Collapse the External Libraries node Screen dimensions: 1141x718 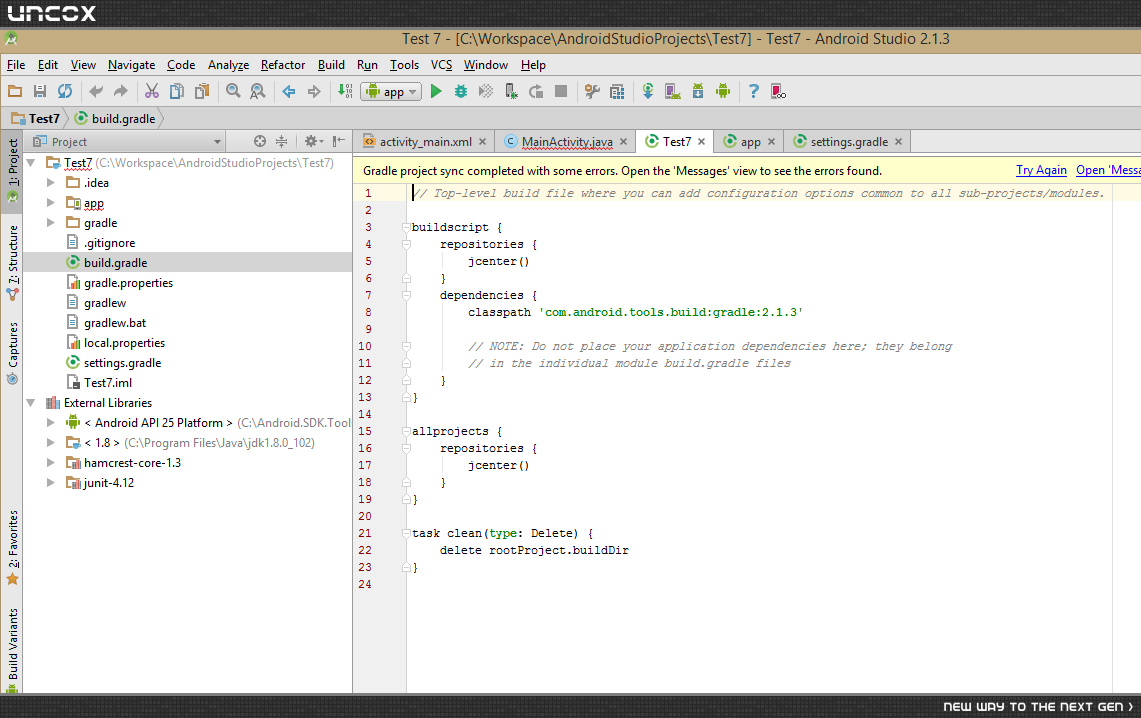point(31,402)
